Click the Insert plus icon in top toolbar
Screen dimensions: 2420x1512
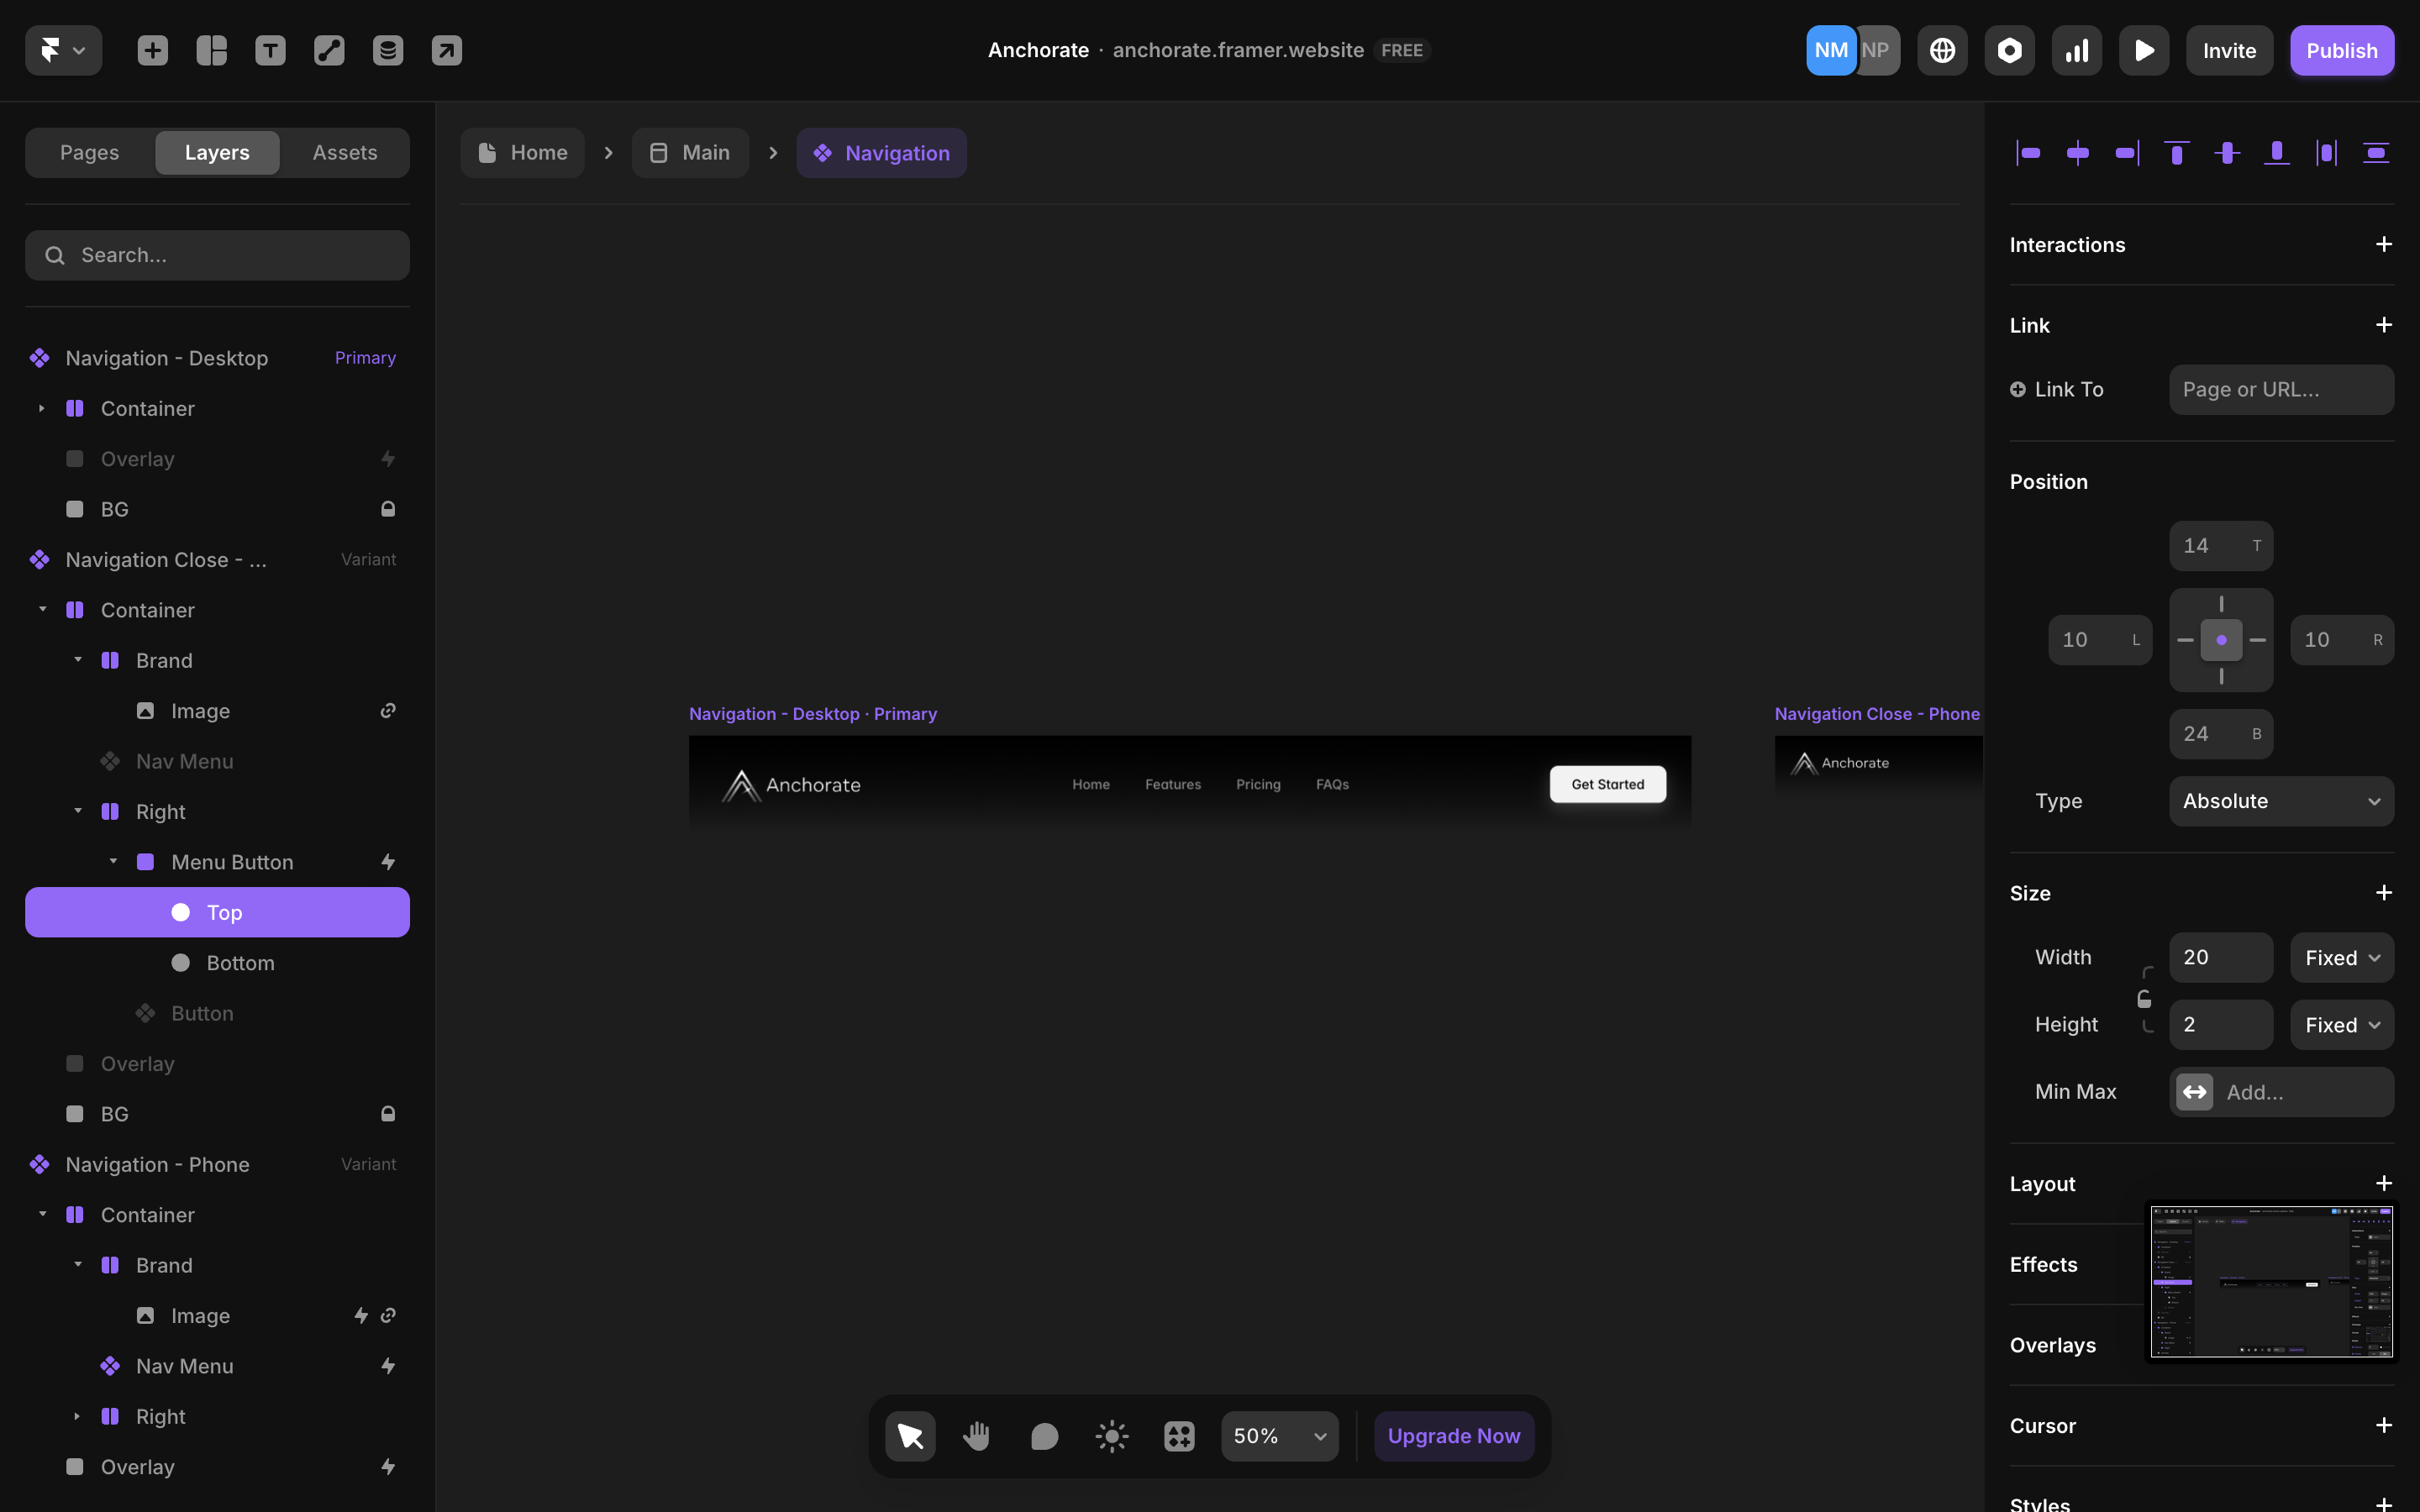[x=152, y=50]
